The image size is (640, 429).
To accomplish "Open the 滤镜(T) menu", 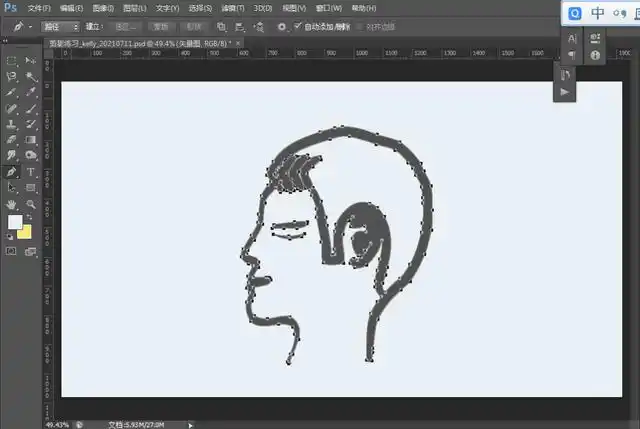I will point(233,8).
